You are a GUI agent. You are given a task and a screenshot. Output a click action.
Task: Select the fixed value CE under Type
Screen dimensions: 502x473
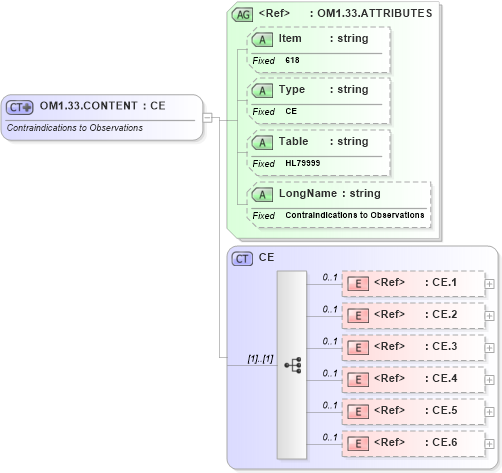click(x=291, y=111)
